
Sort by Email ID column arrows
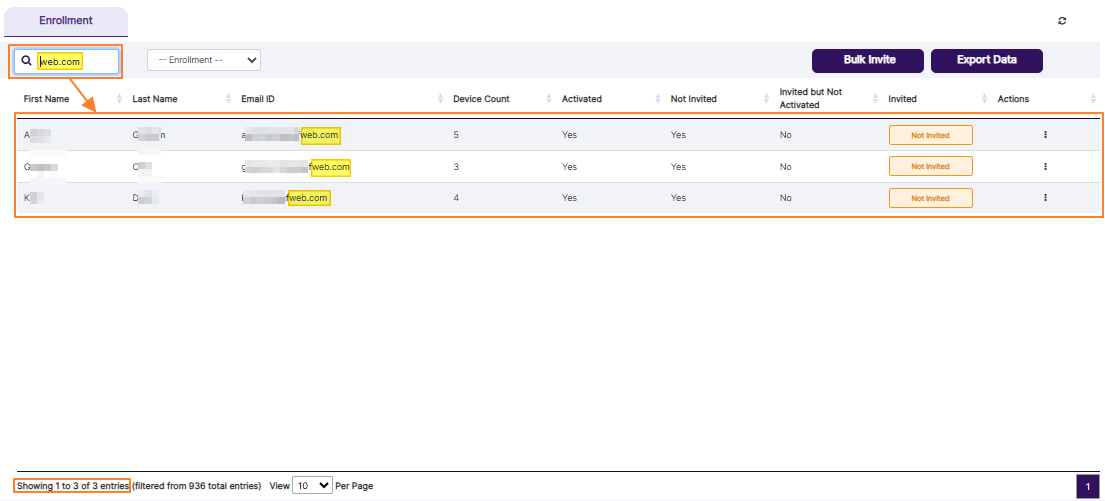point(440,99)
